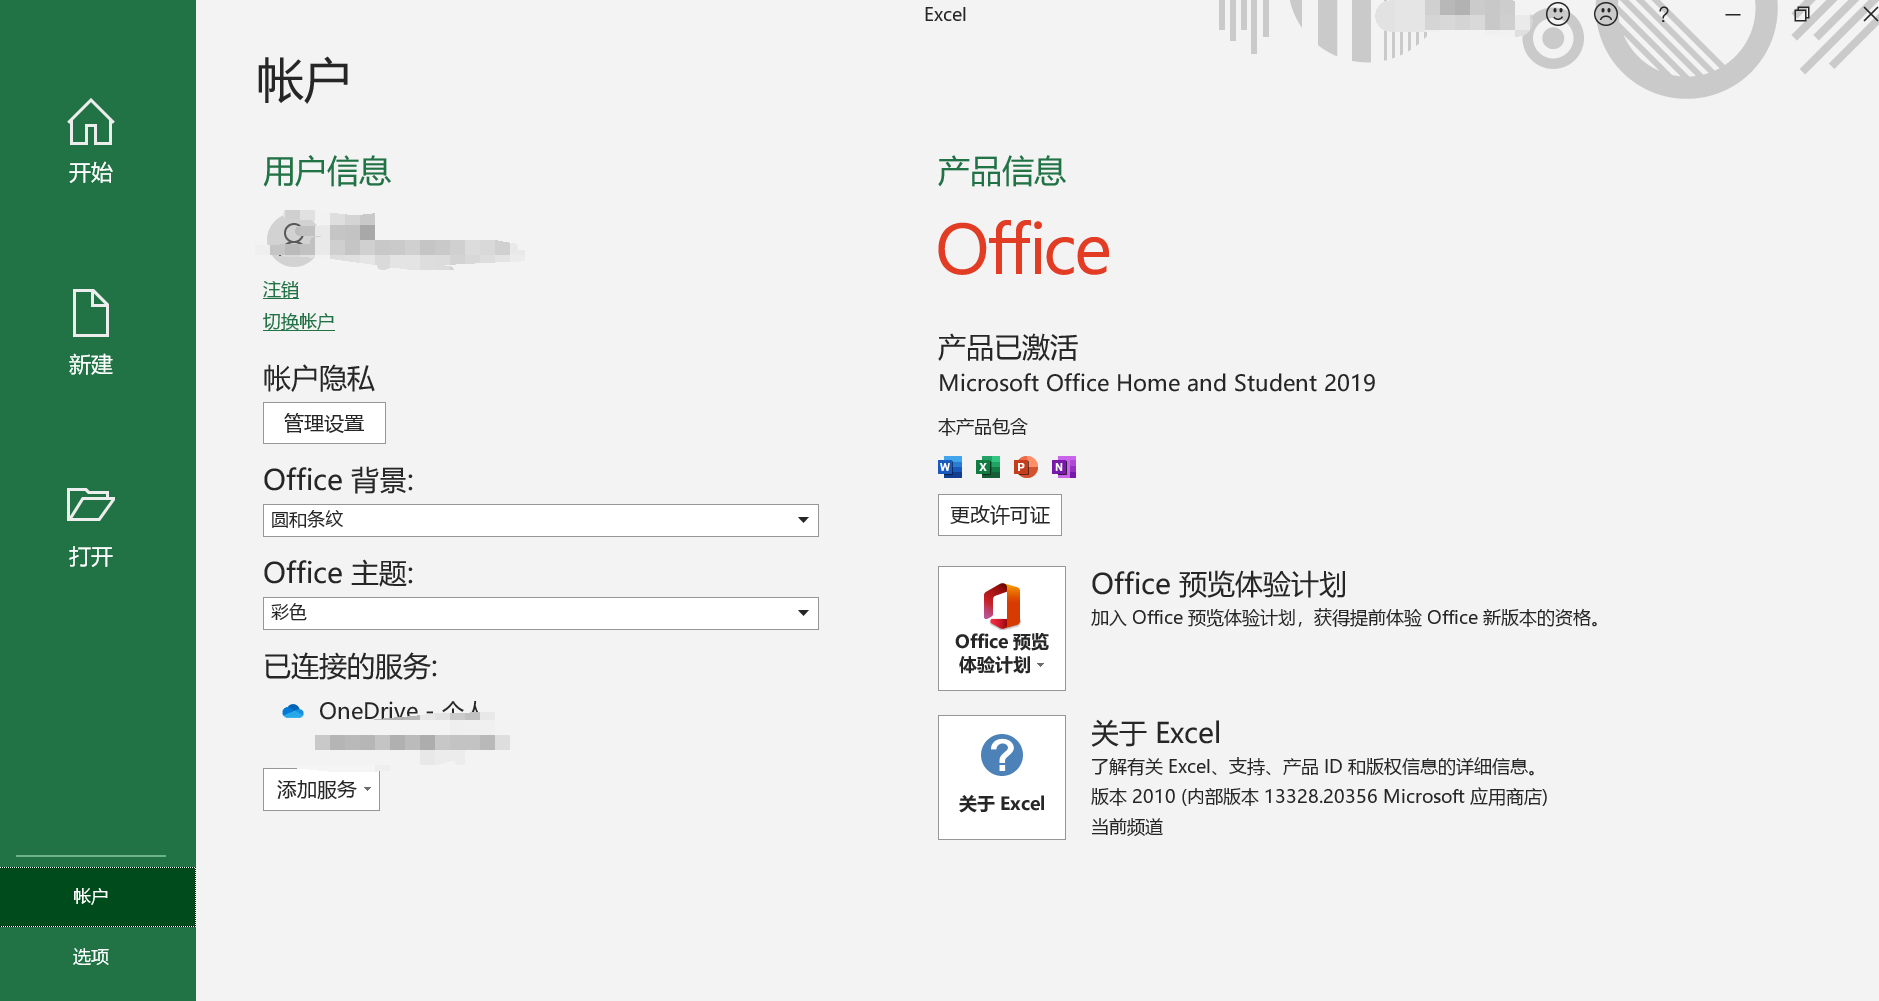Open the 开始 home page
This screenshot has height=1001, width=1879.
(90, 142)
